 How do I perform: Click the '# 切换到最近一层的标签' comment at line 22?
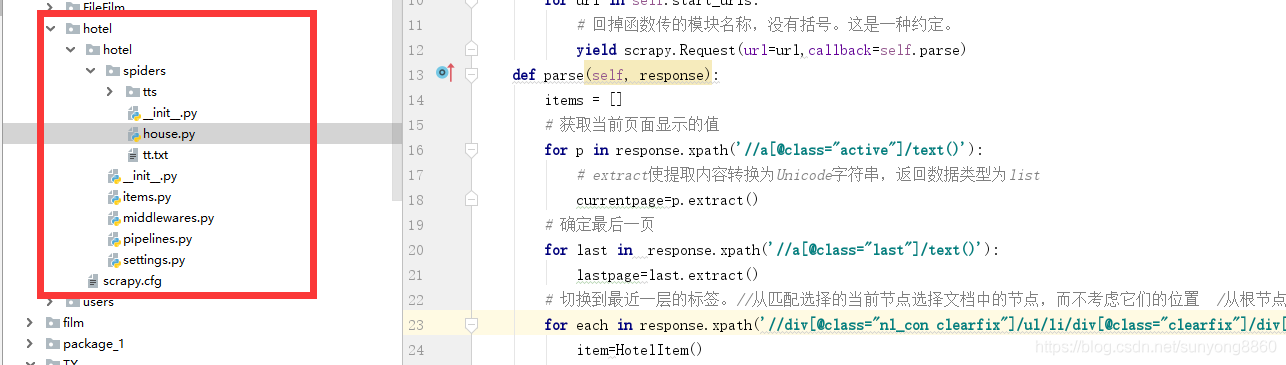point(915,300)
